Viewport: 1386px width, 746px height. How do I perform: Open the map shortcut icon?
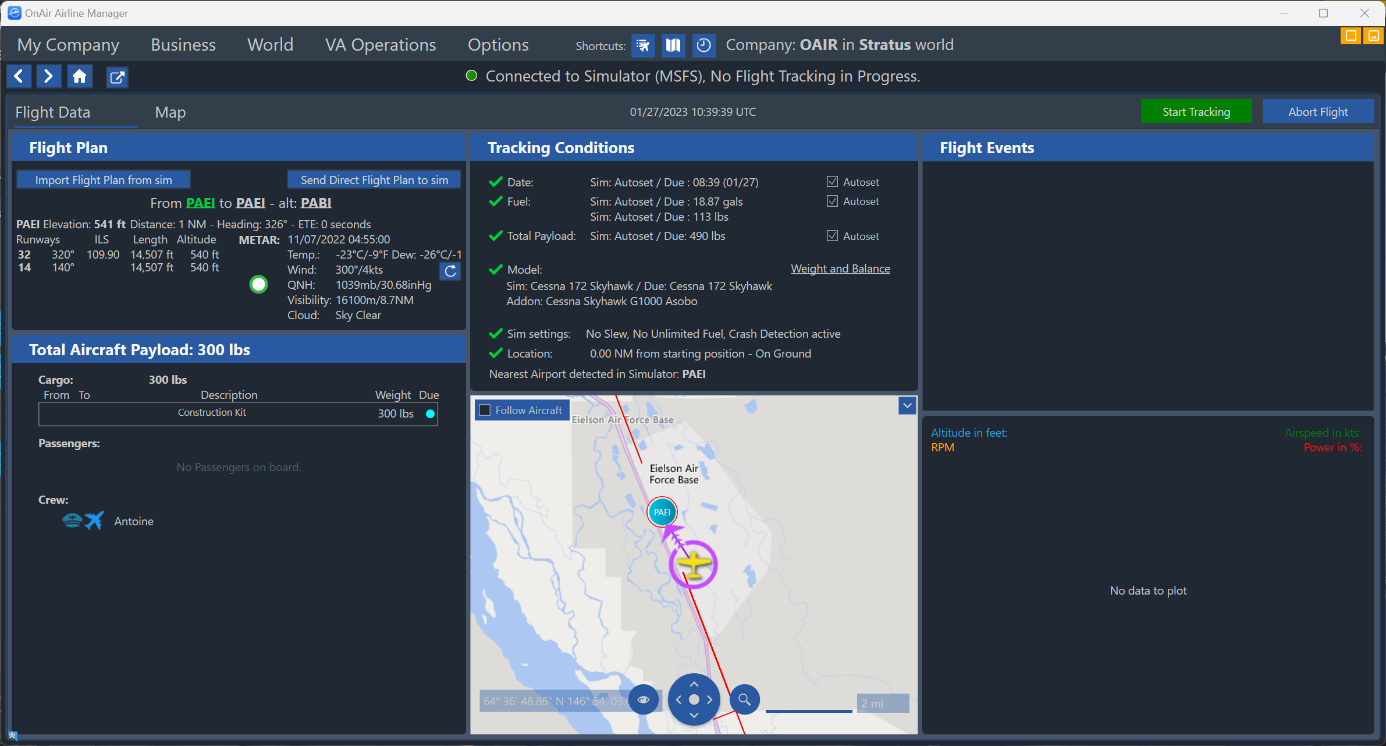tap(674, 46)
